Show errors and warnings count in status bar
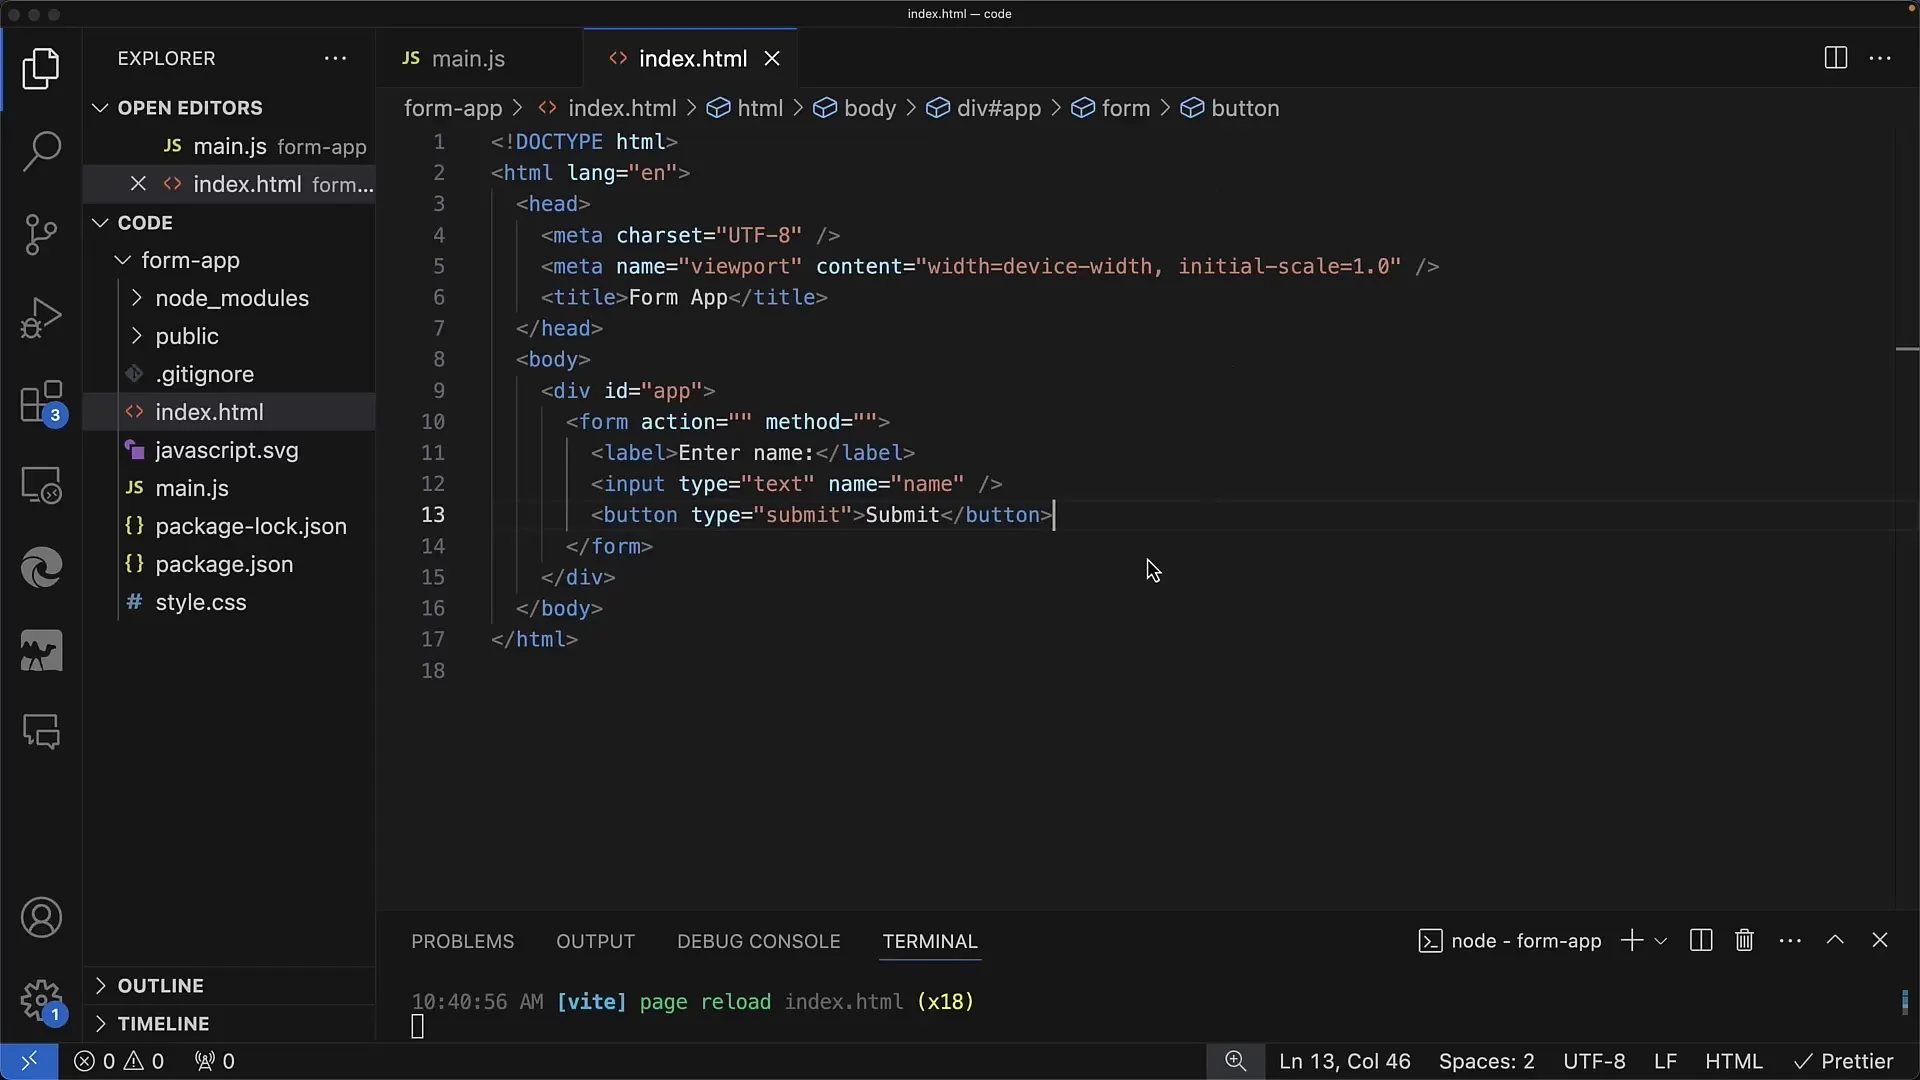1920x1080 pixels. click(119, 1061)
